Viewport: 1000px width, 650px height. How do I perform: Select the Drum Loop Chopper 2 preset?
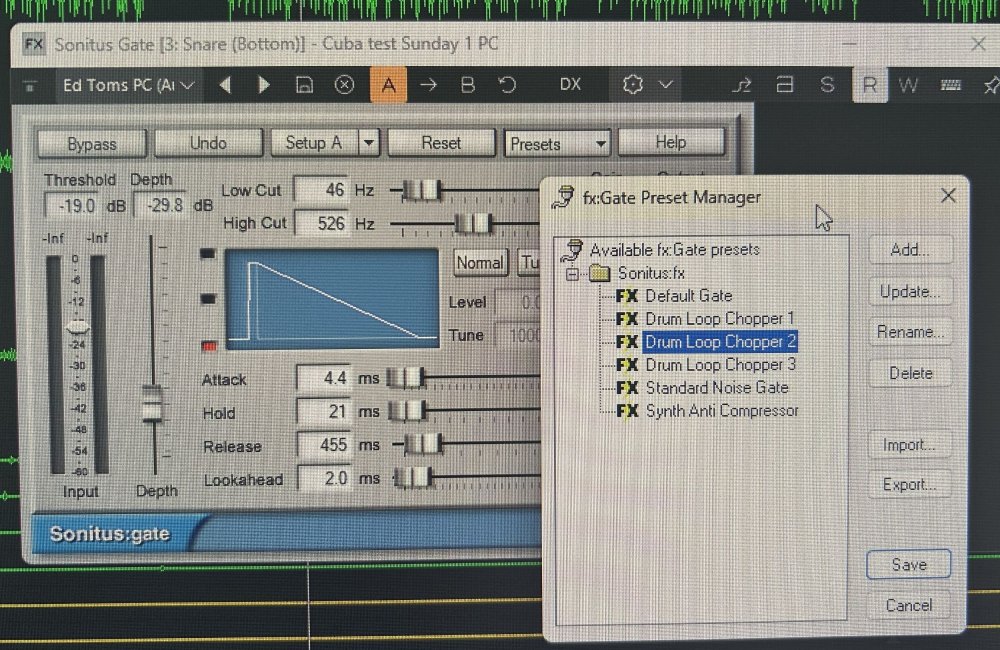click(720, 342)
